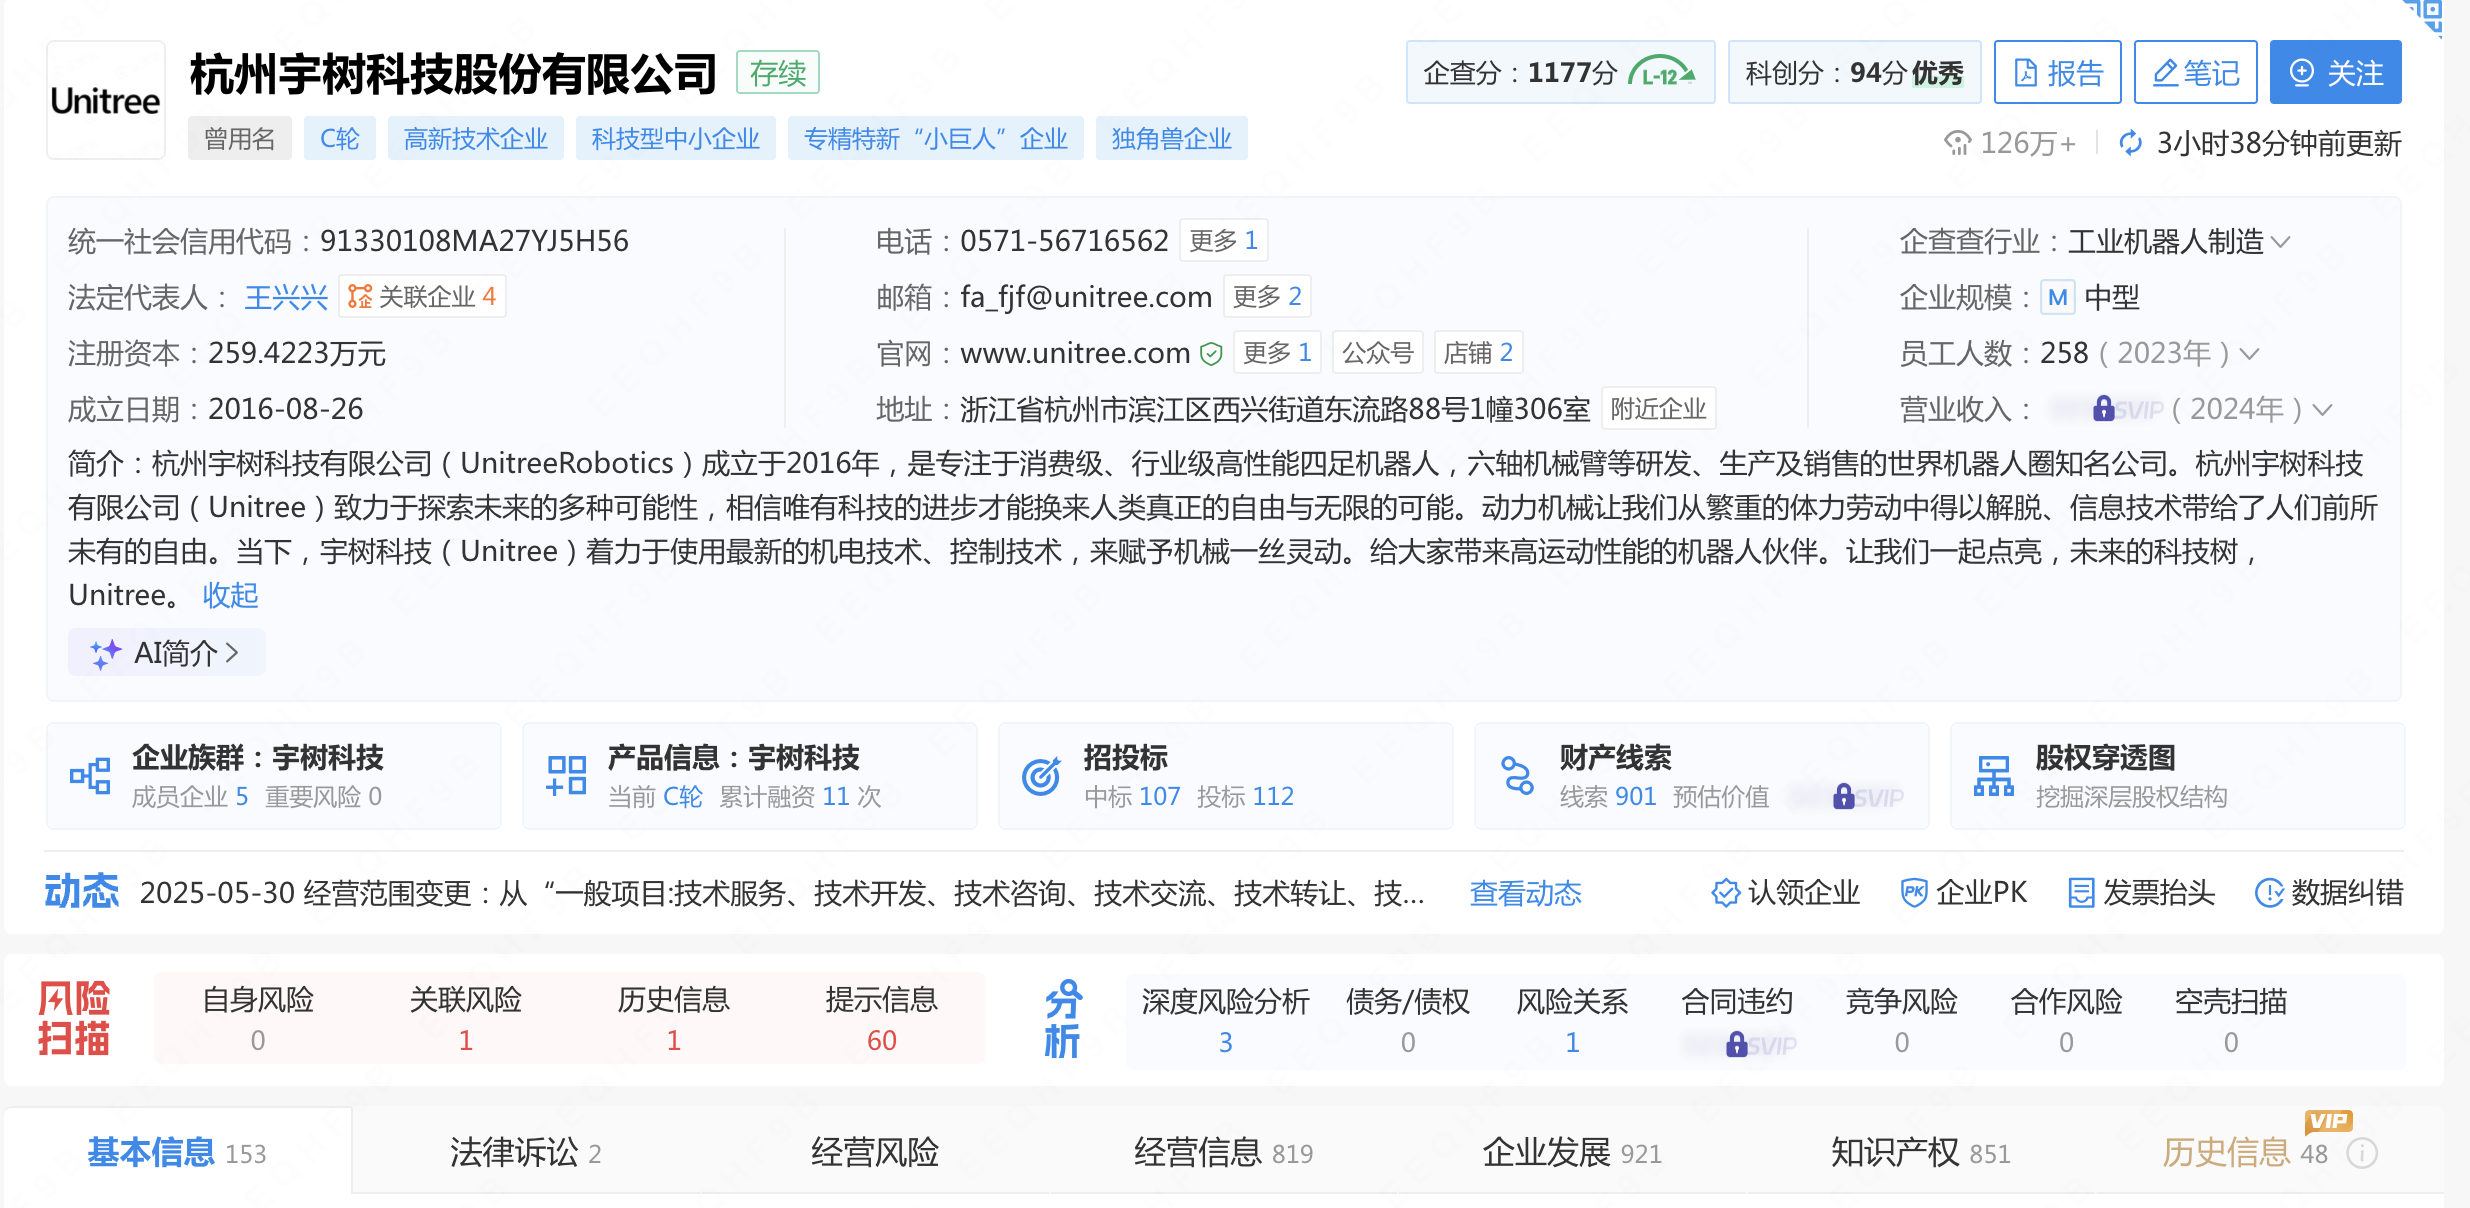Click 企业PK shield icon
The image size is (2470, 1208).
coord(1913,893)
